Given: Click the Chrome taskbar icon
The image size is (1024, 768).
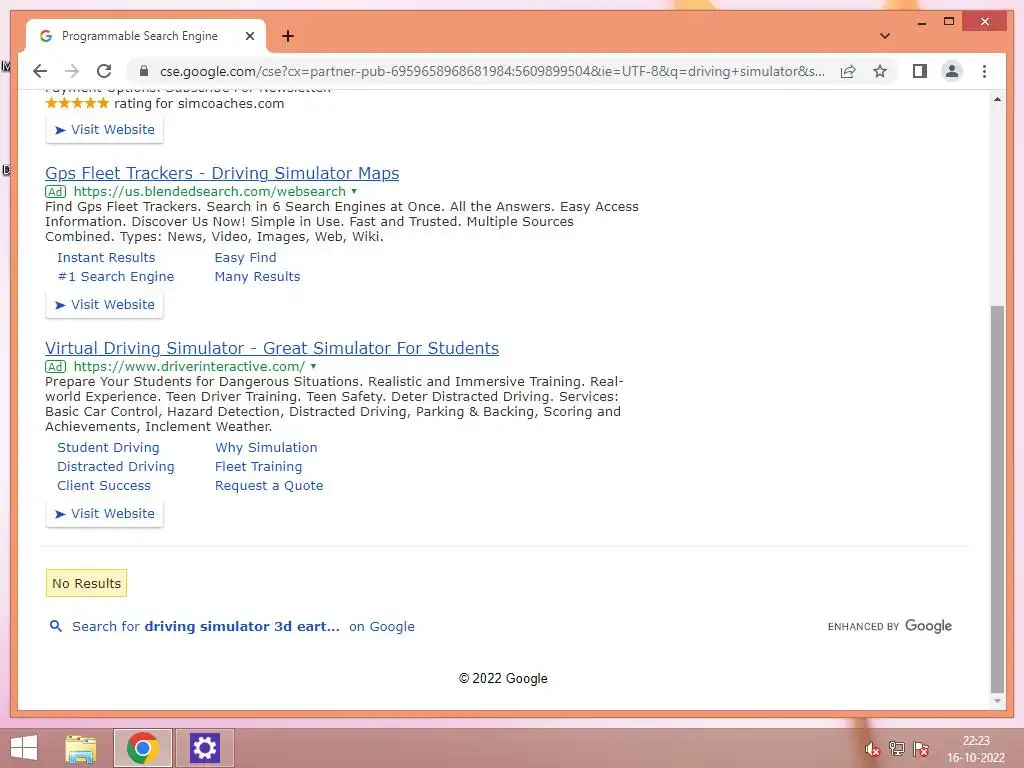Looking at the screenshot, I should tap(143, 748).
